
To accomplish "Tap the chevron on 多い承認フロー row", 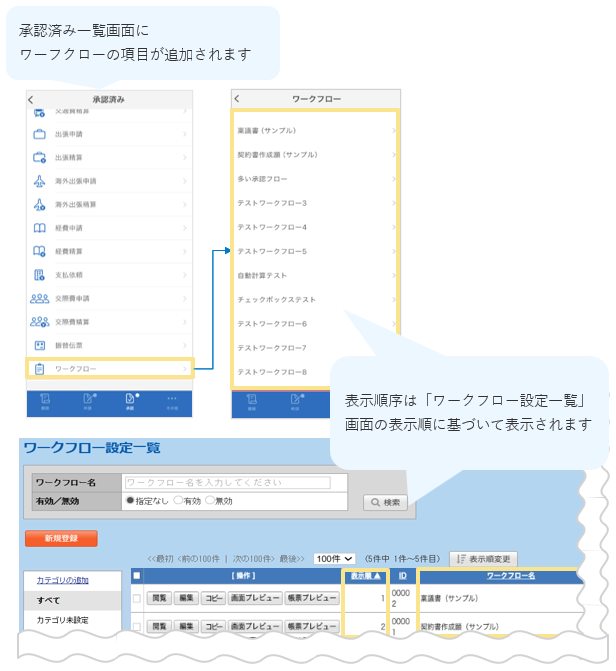I will (394, 179).
